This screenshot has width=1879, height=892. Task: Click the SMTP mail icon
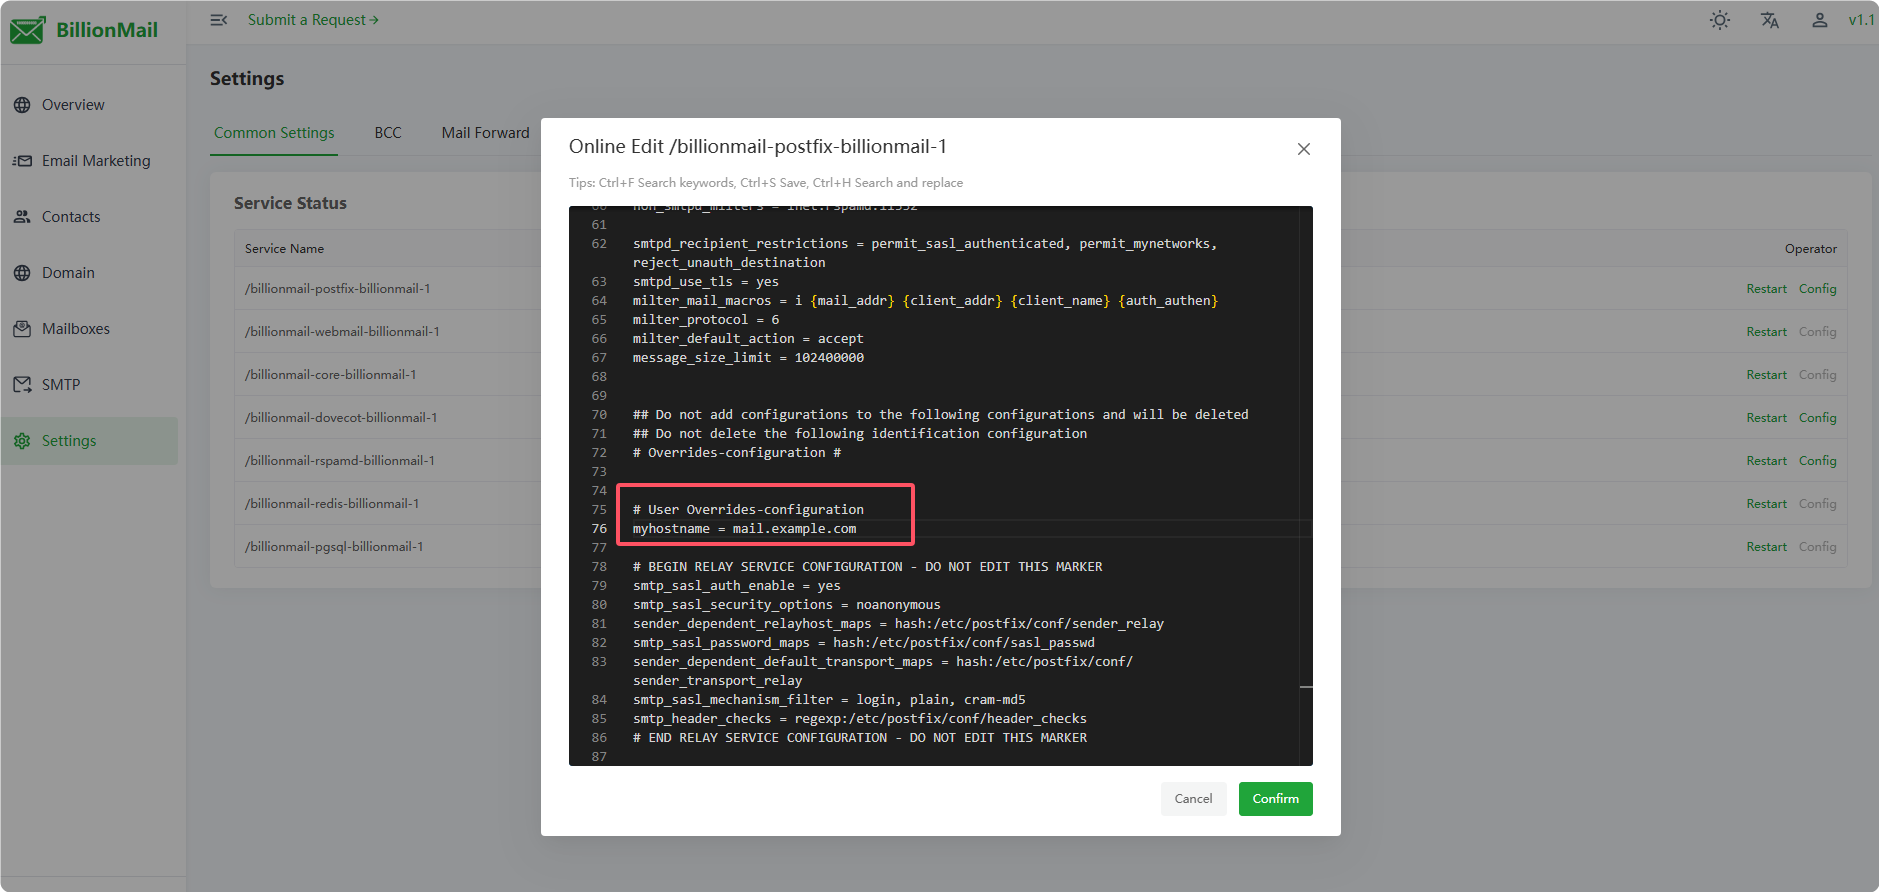[22, 385]
